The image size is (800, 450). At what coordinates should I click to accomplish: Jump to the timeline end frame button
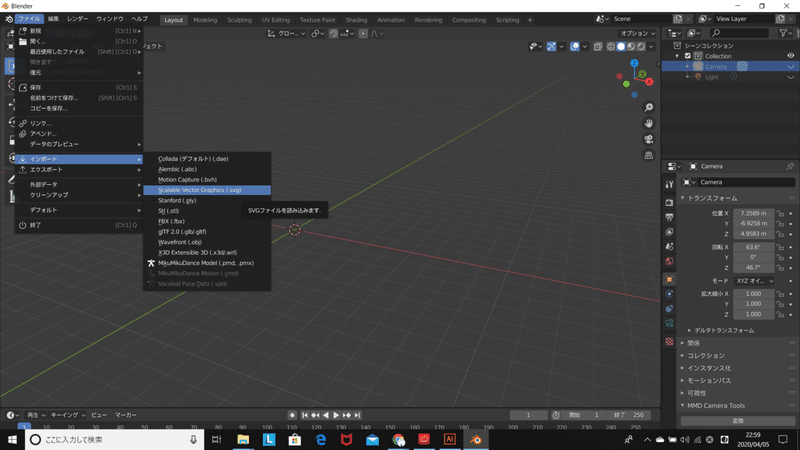(357, 415)
